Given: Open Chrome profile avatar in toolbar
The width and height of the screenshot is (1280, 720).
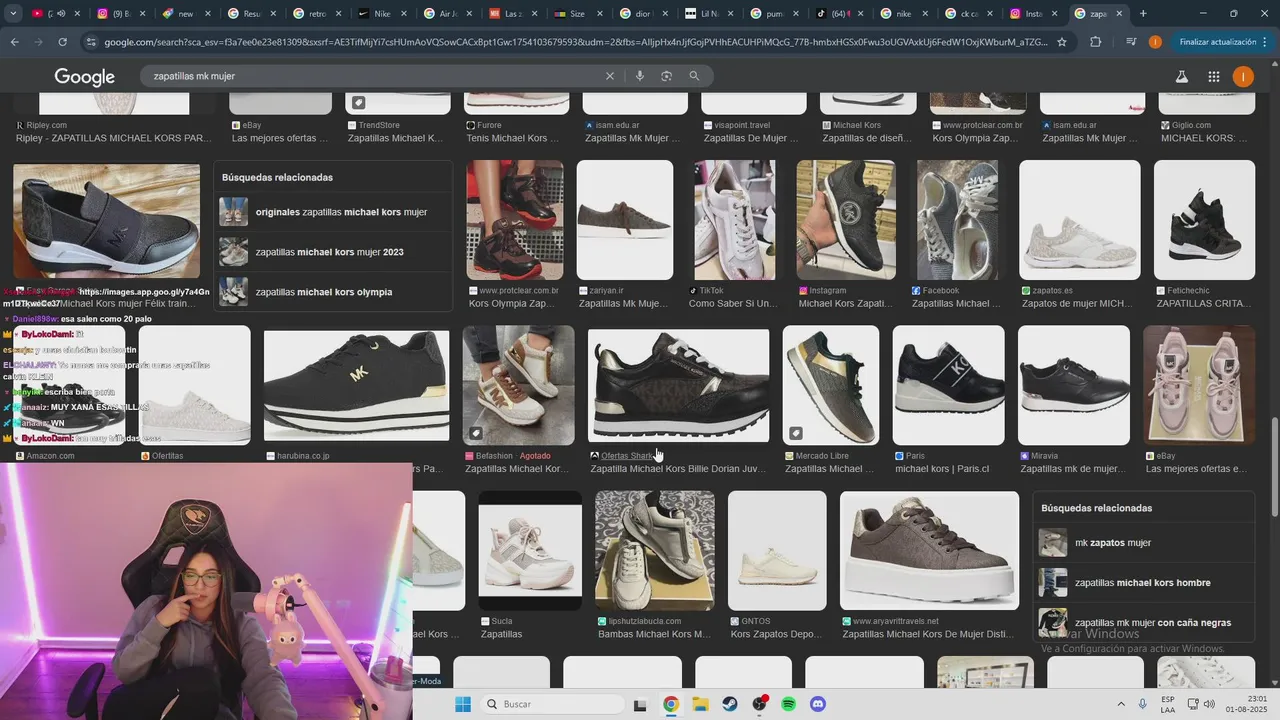Looking at the screenshot, I should point(1155,42).
